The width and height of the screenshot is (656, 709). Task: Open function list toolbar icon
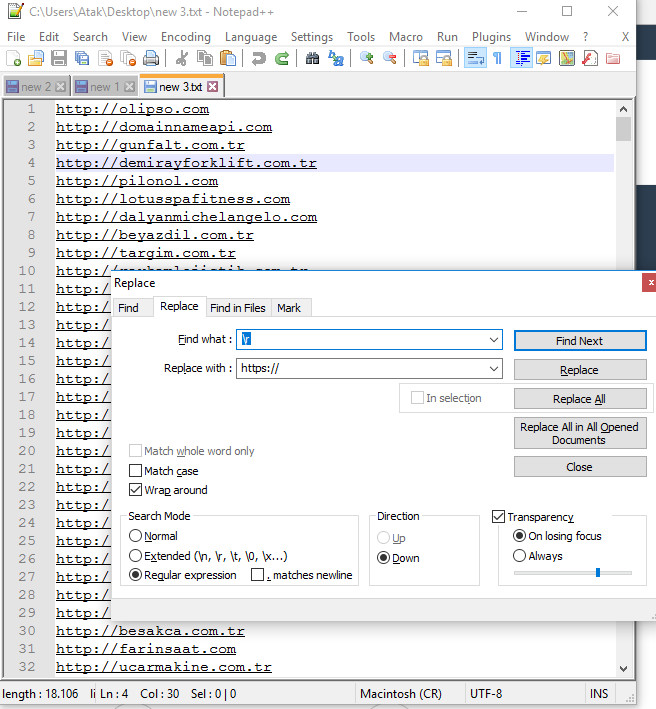point(590,58)
